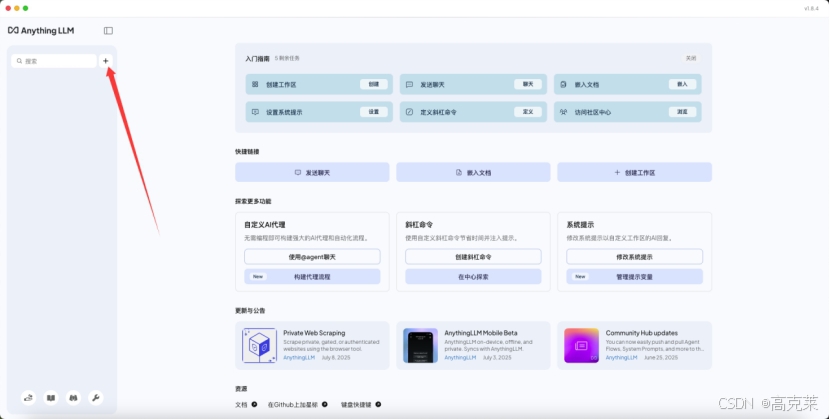This screenshot has width=830, height=419.
Task: Click the 发送聊天 quick link
Action: tap(312, 172)
